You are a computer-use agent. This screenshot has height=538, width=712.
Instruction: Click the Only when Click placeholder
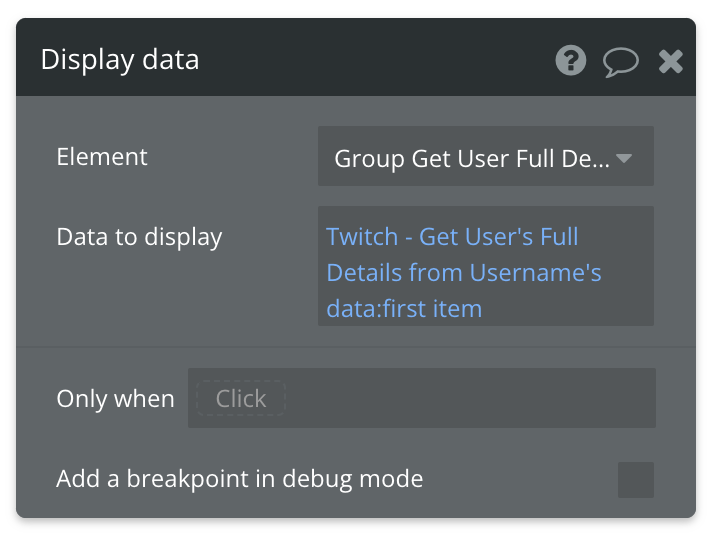[240, 398]
